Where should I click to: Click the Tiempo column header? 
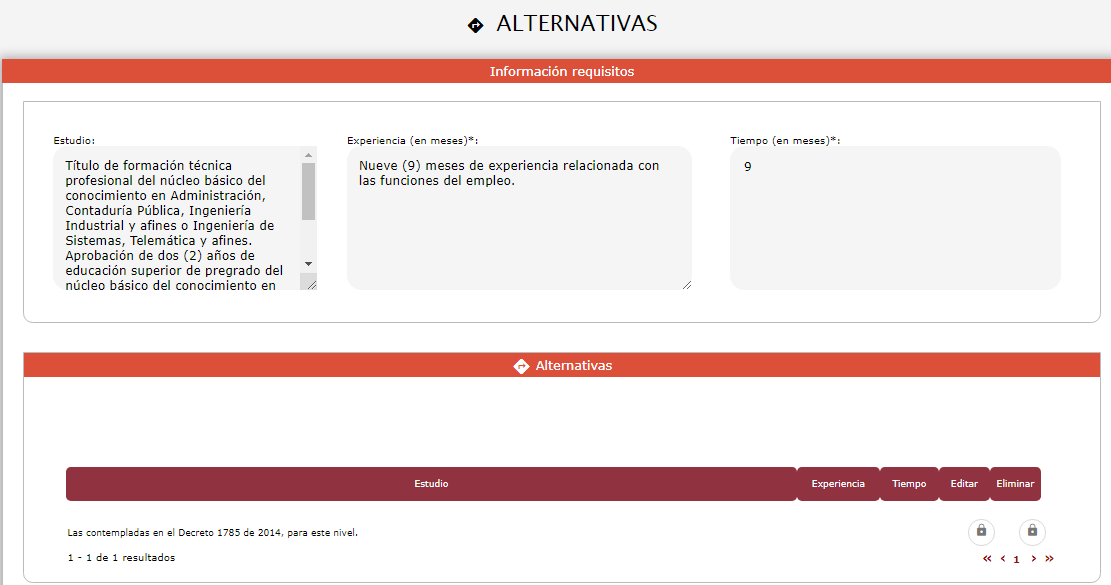909,484
